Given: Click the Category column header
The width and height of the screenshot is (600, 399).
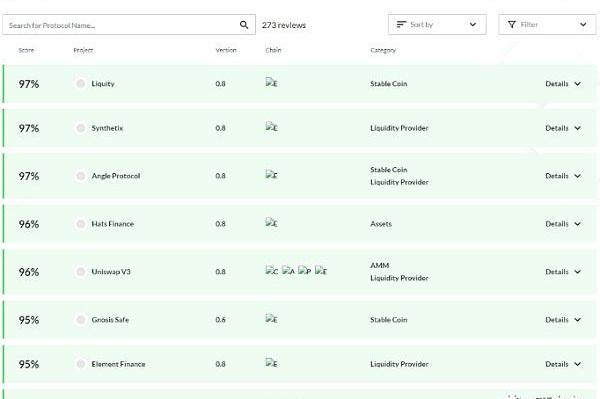Looking at the screenshot, I should click(383, 50).
